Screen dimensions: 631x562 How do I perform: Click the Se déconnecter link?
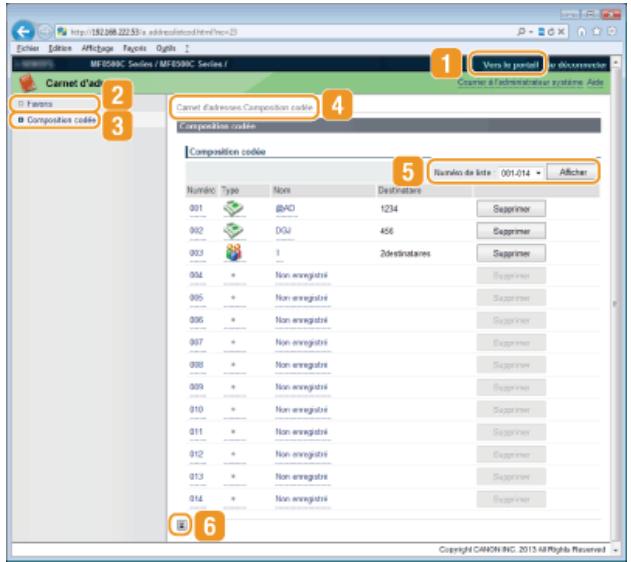click(577, 65)
